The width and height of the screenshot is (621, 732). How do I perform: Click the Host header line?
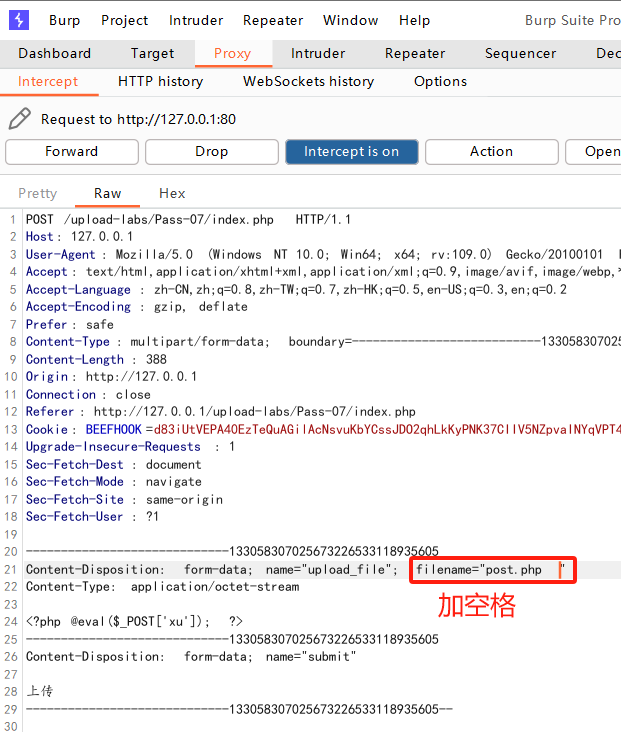79,237
